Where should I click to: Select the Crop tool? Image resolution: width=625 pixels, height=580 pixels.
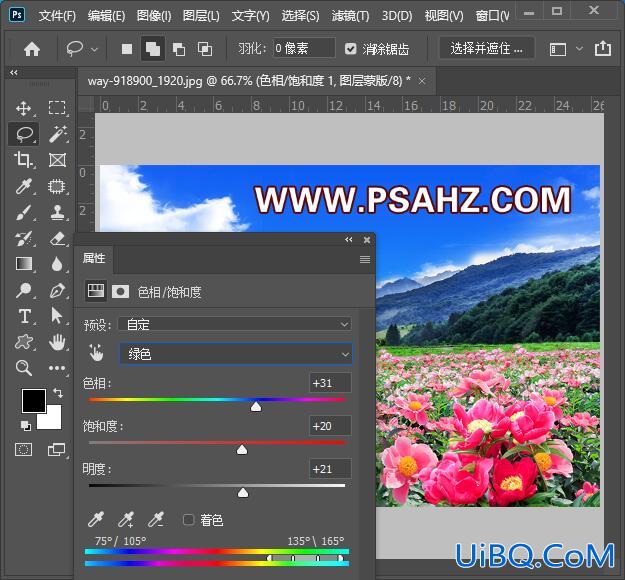(x=24, y=160)
